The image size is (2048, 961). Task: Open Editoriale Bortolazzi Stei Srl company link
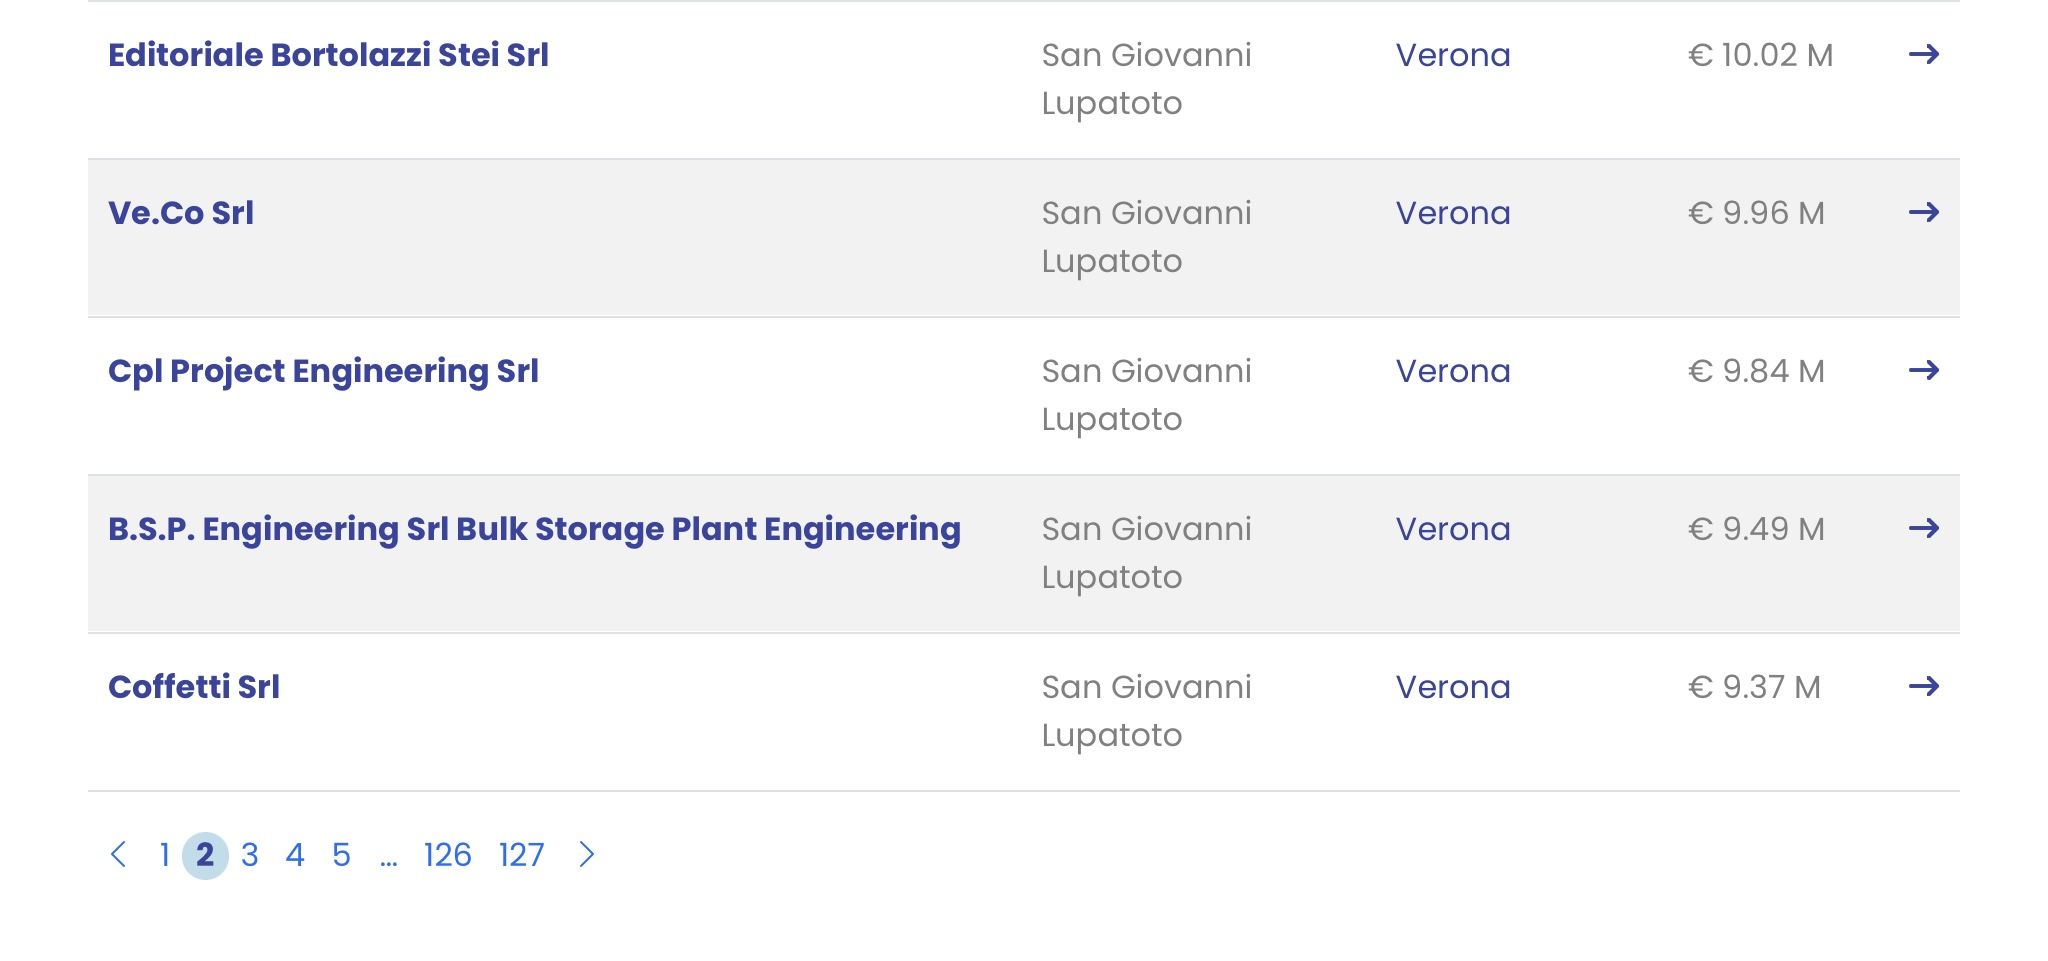(328, 55)
